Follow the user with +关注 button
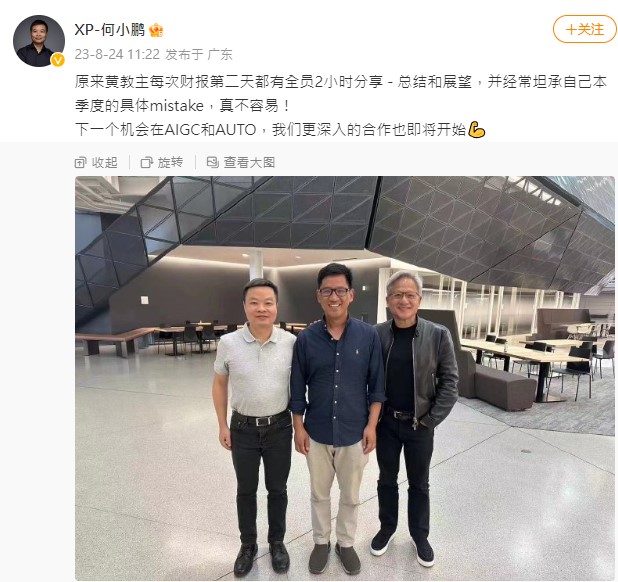618x582 pixels. [584, 29]
